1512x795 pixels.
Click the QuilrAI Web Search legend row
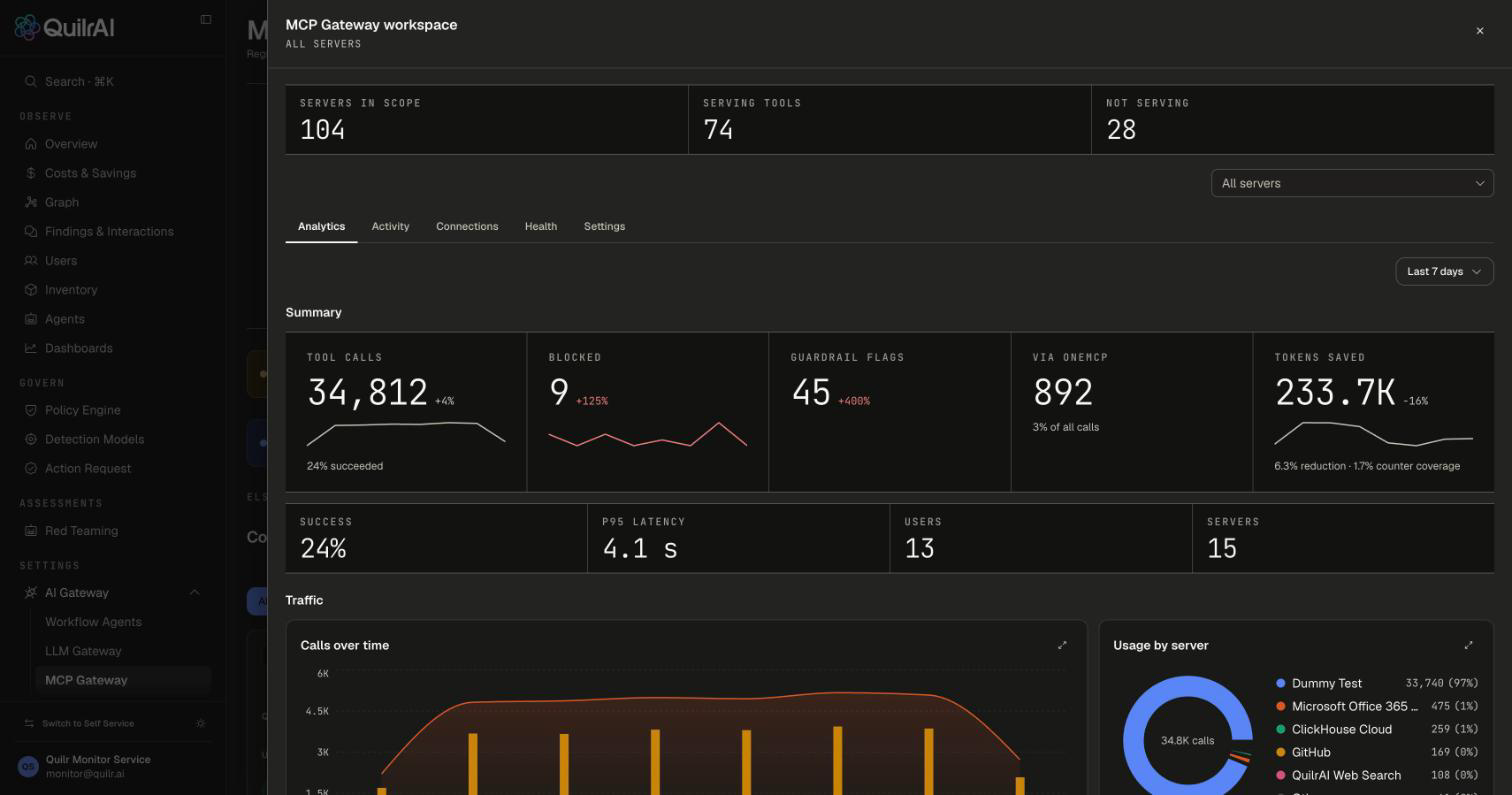(1377, 775)
